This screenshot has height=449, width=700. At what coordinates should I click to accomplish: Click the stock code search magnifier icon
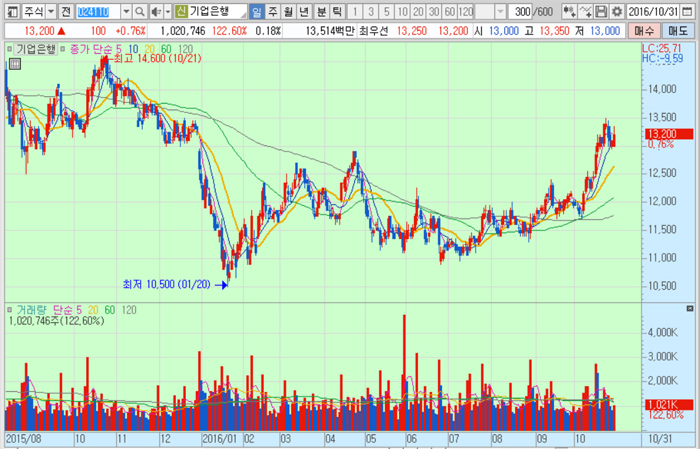(139, 11)
